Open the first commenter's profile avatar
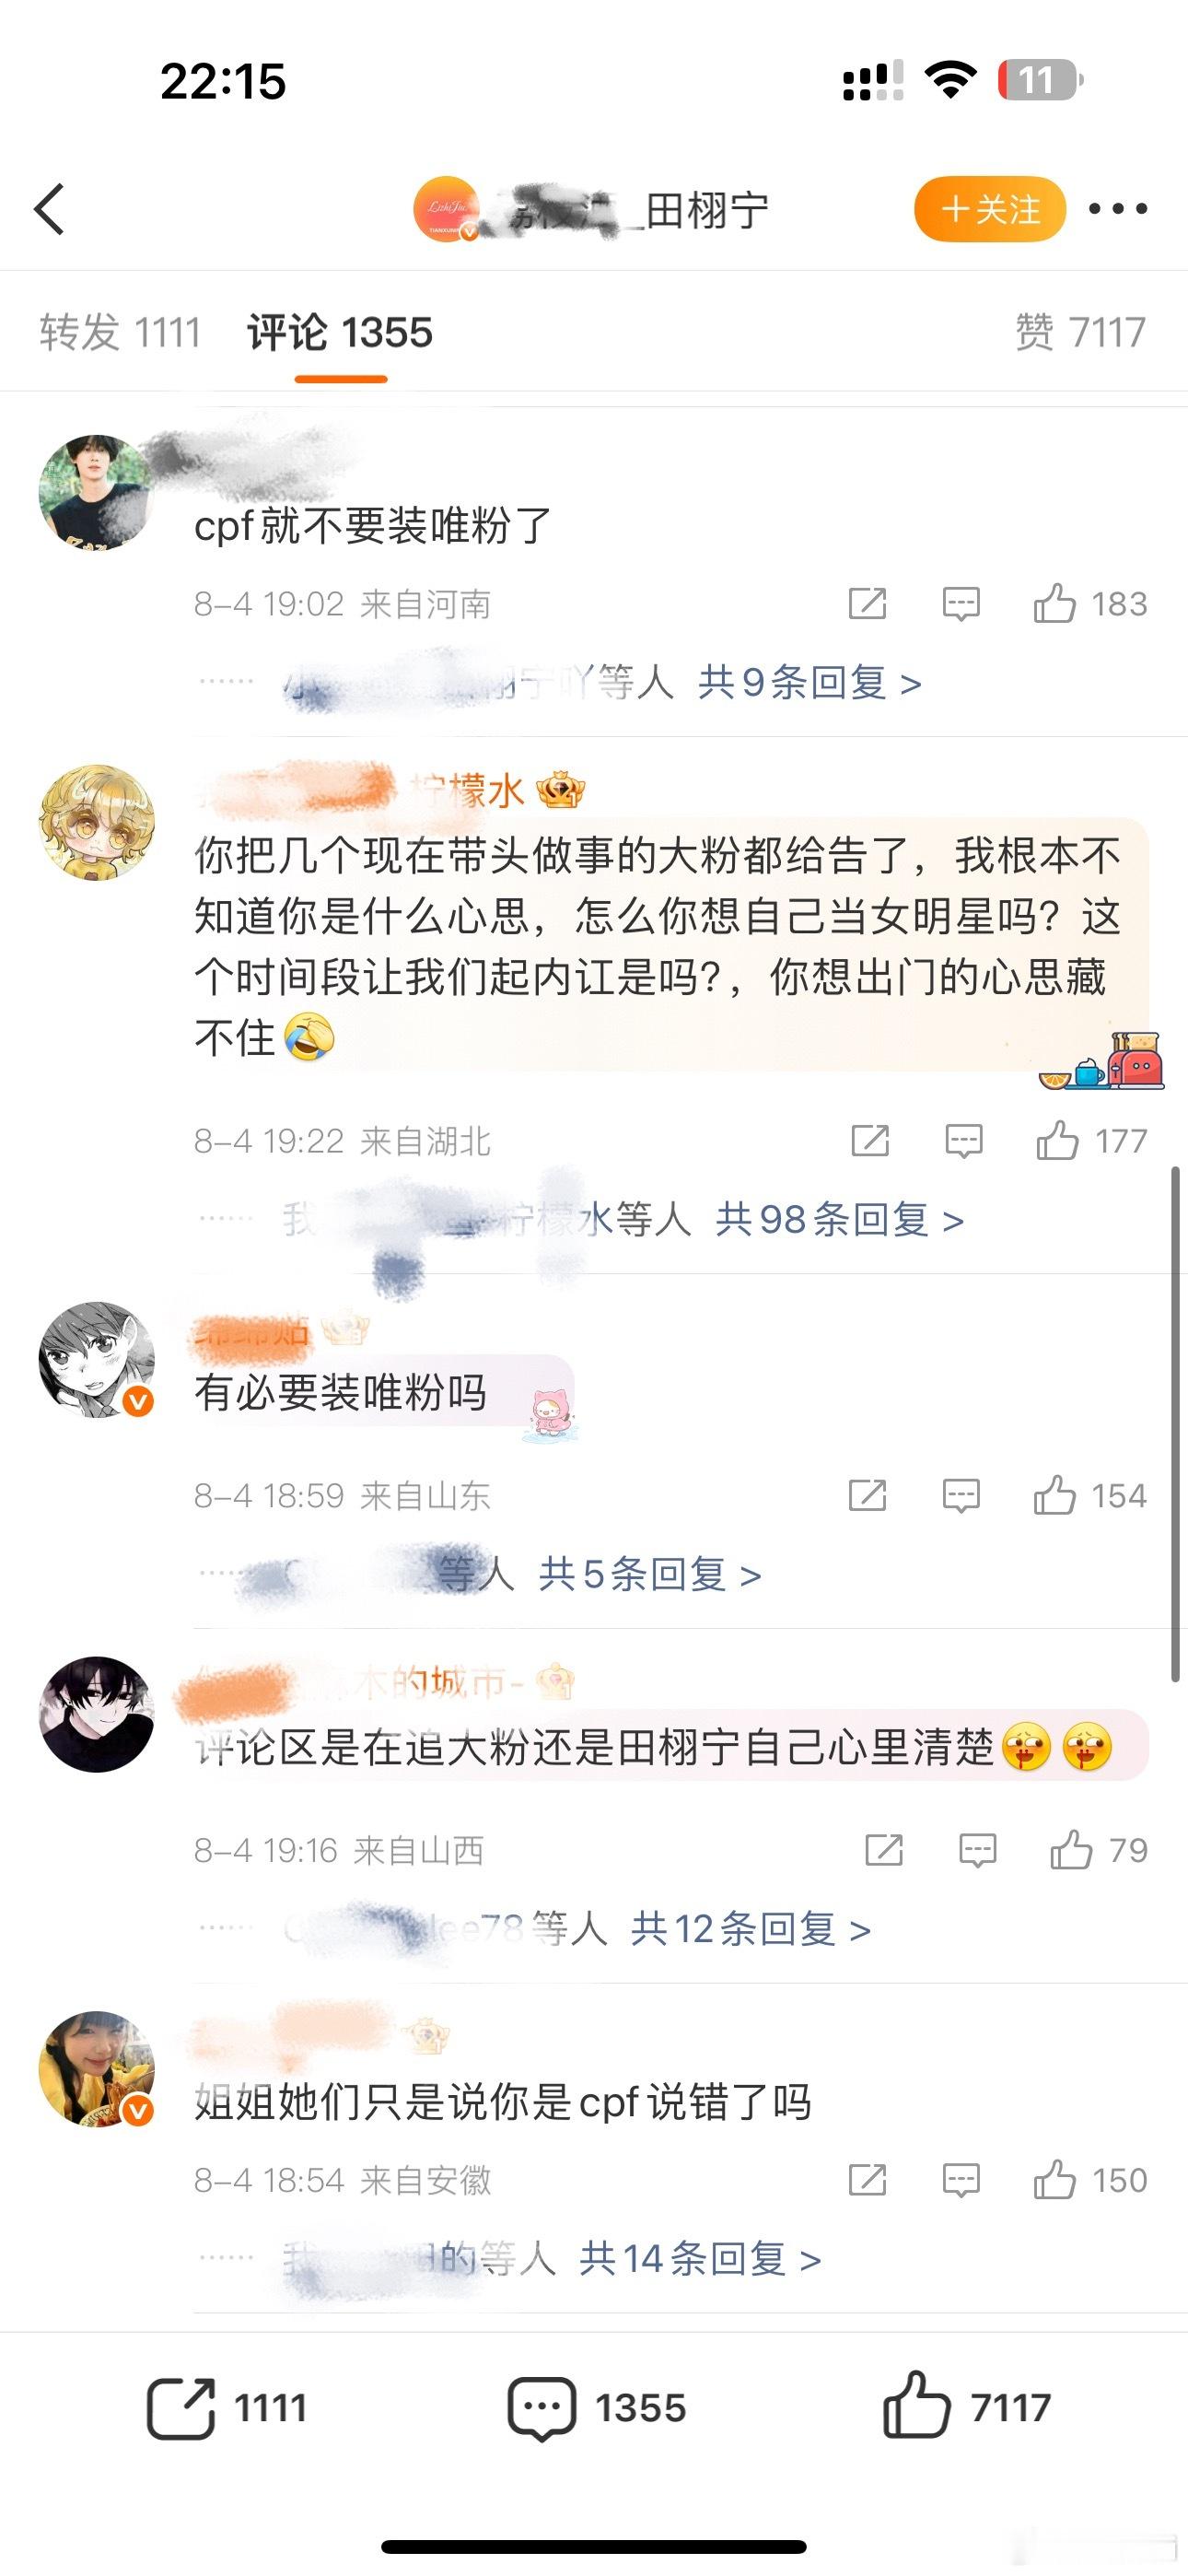The height and width of the screenshot is (2576, 1188). [x=96, y=493]
